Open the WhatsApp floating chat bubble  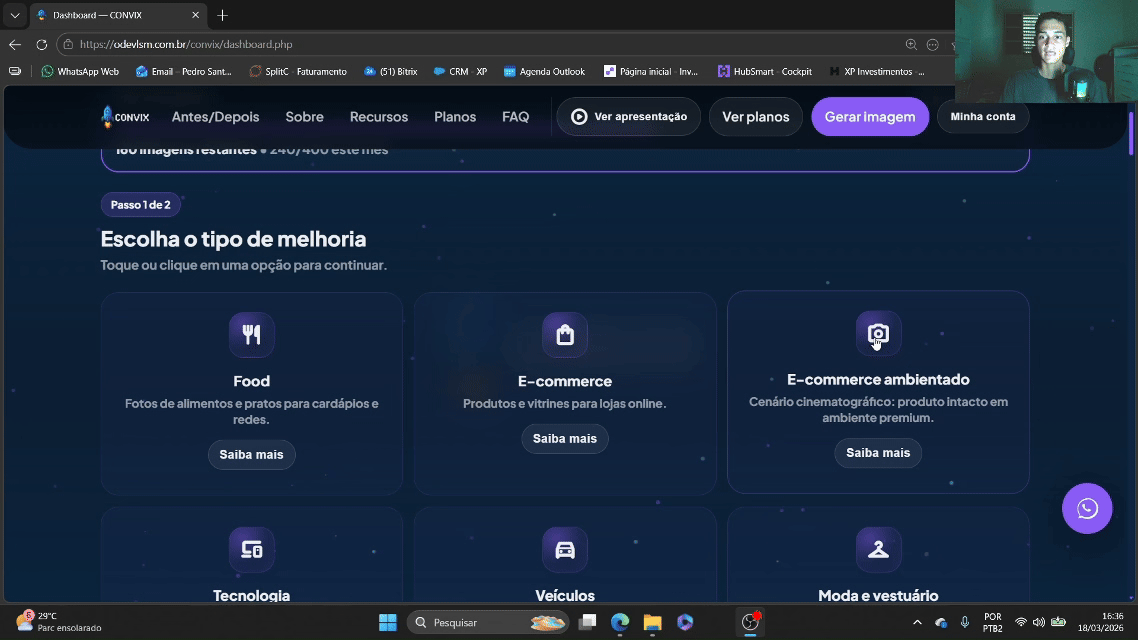pos(1087,508)
